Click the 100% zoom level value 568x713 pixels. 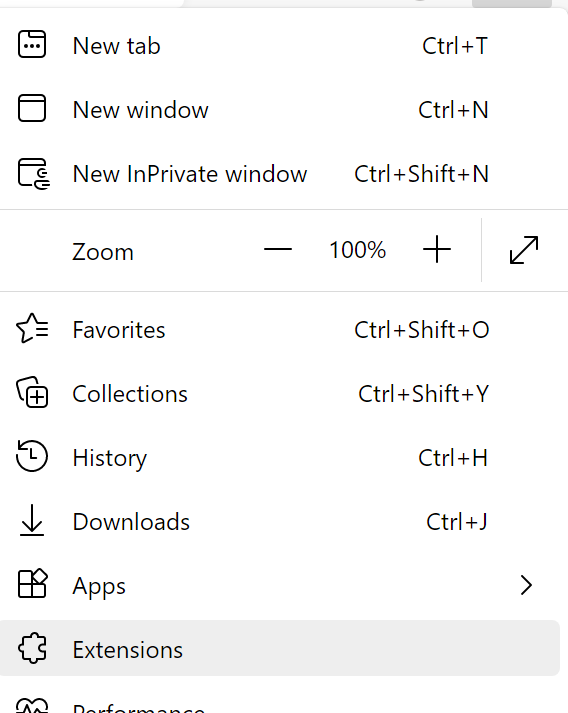point(357,250)
